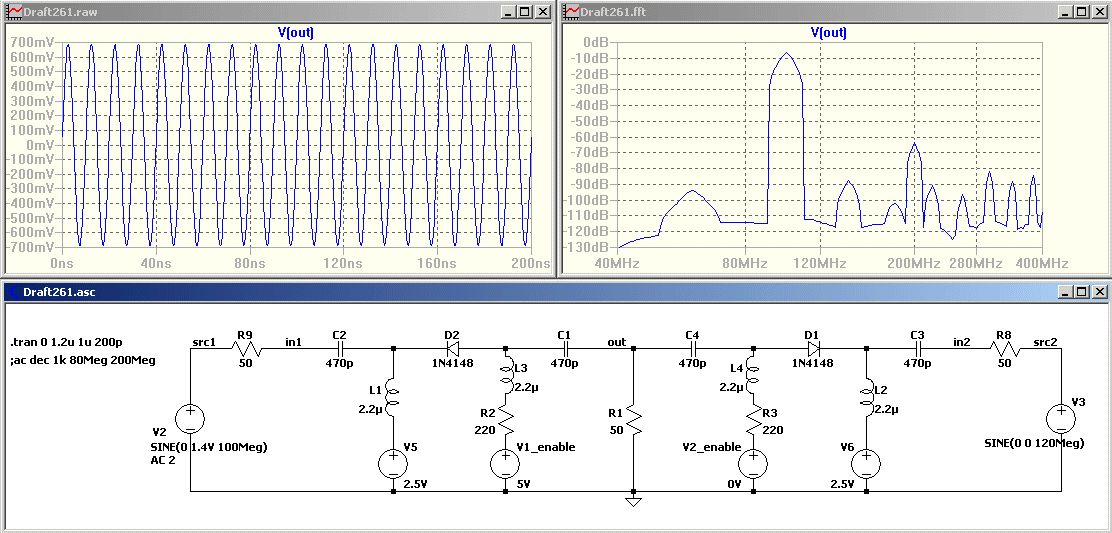This screenshot has width=1112, height=533.
Task: Click the V6 voltage source symbol
Action: (867, 464)
